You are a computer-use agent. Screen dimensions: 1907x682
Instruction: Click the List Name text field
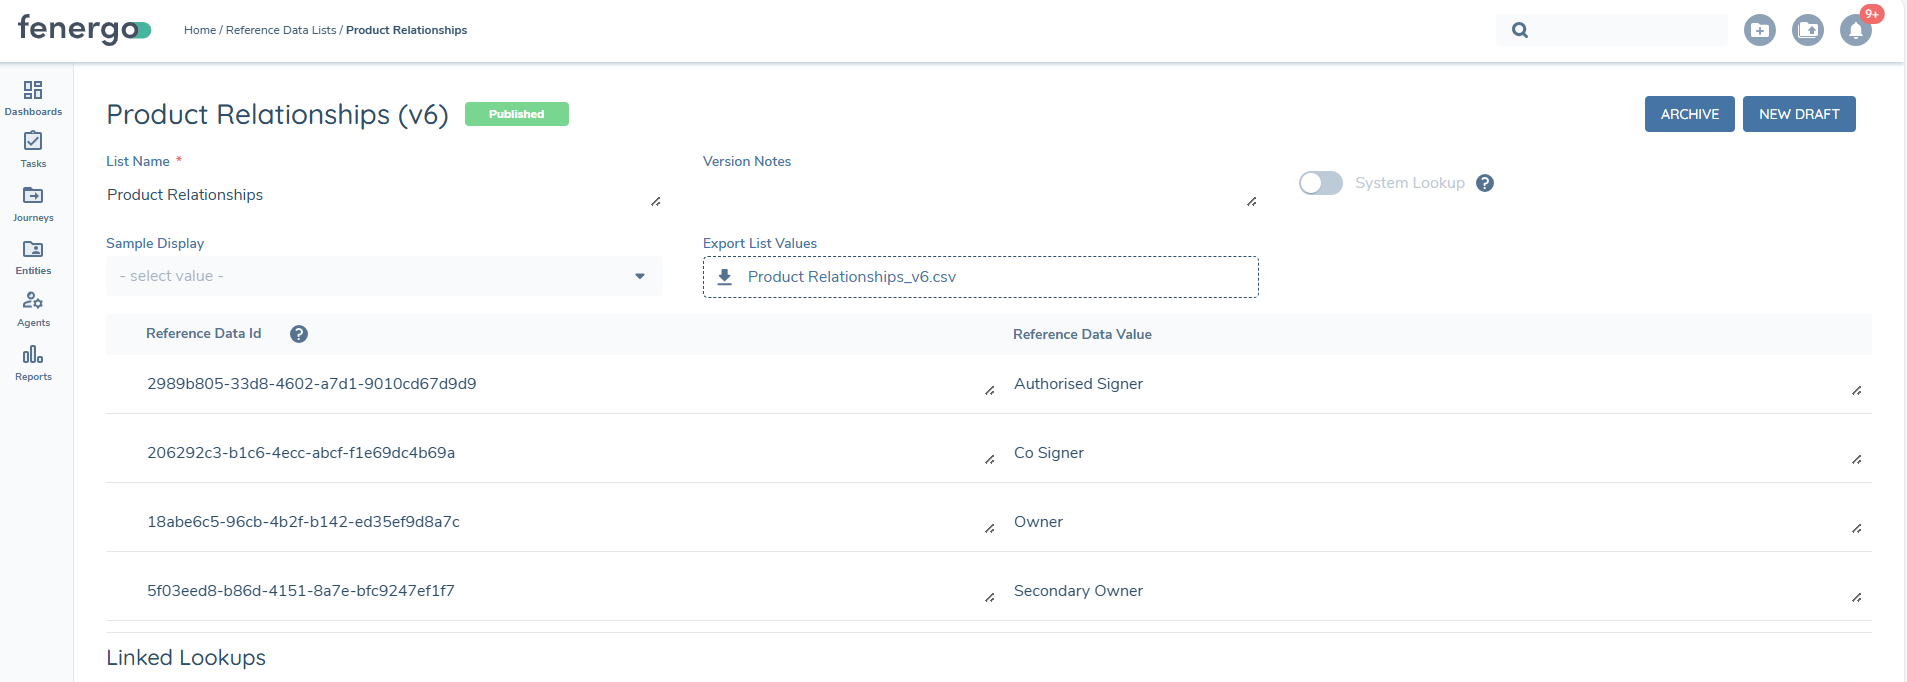click(384, 195)
